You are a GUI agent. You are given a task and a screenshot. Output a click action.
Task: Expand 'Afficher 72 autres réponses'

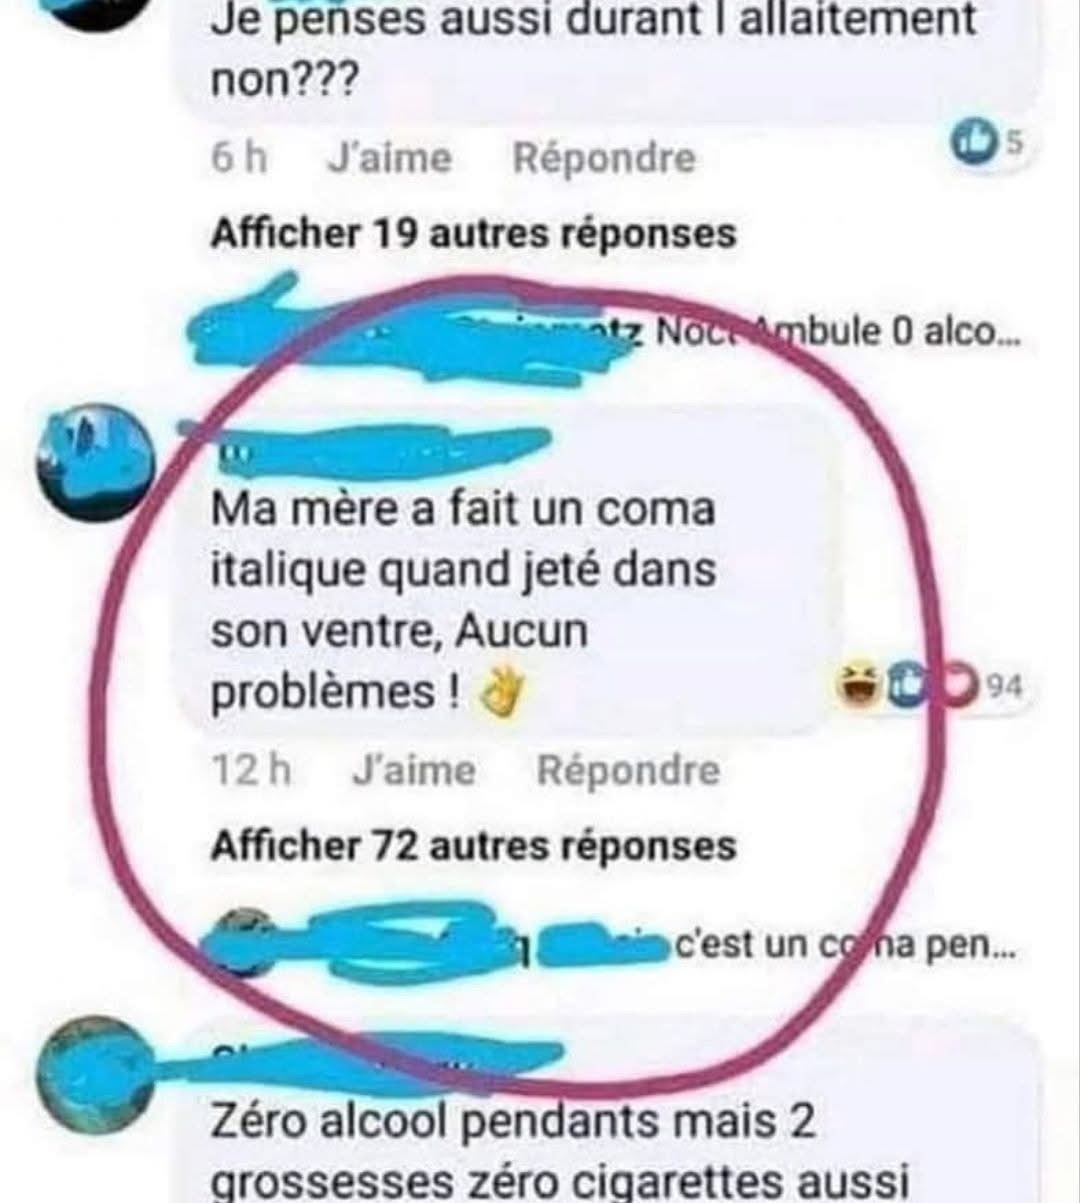click(x=473, y=847)
